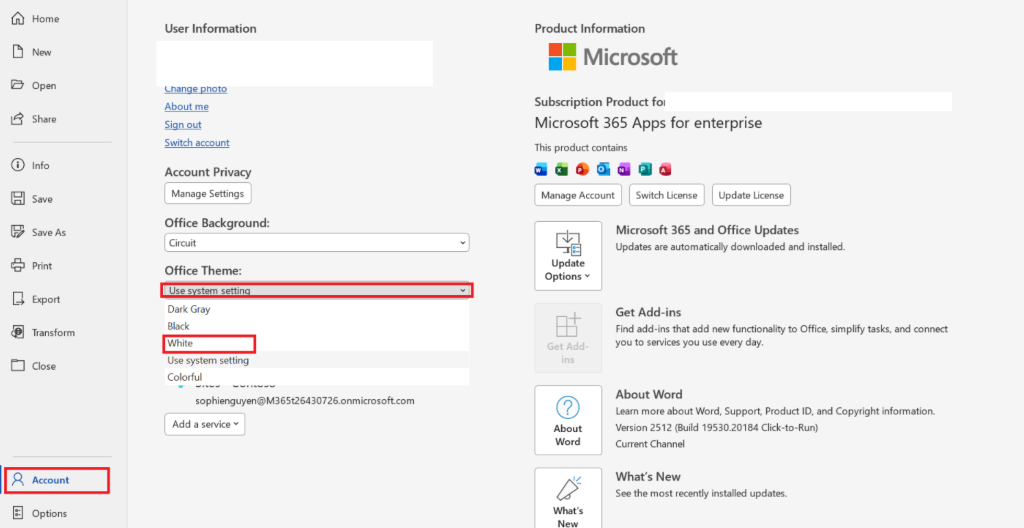
Task: Open the About me link
Action: coord(187,107)
